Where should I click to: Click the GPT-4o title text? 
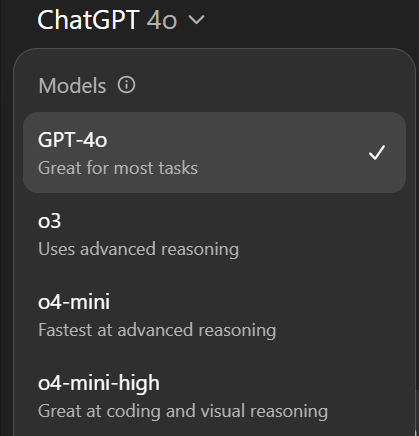(x=72, y=140)
